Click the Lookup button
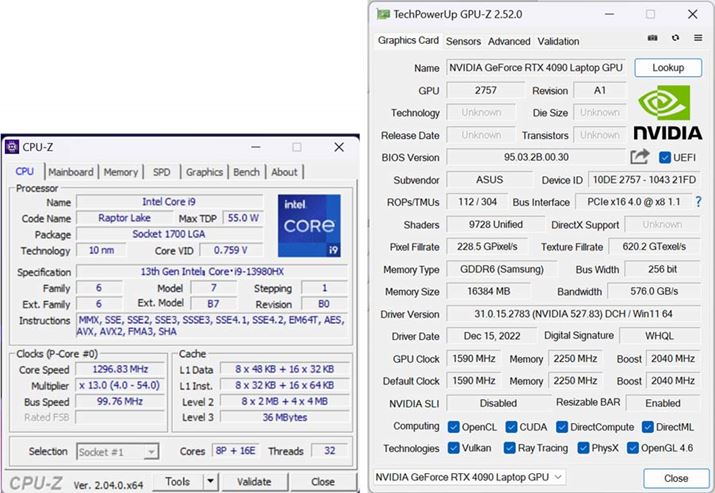This screenshot has height=493, width=715. coord(668,67)
